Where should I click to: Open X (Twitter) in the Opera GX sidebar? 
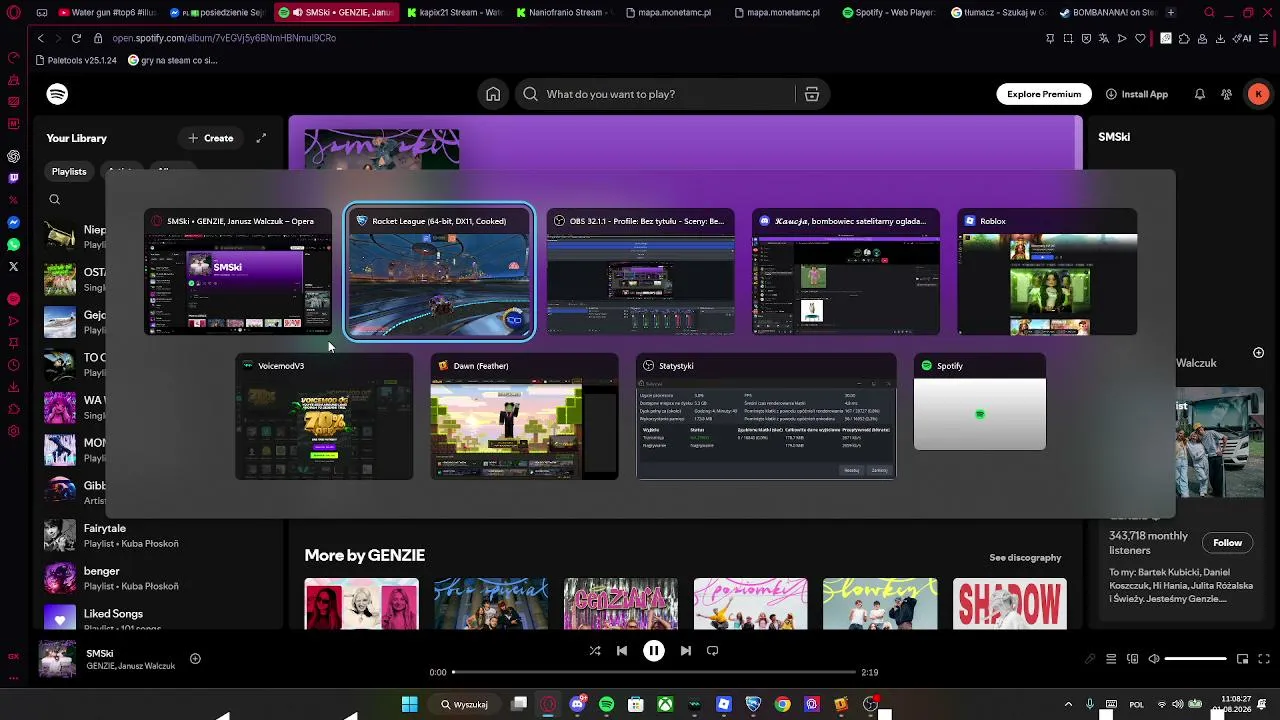click(x=14, y=266)
